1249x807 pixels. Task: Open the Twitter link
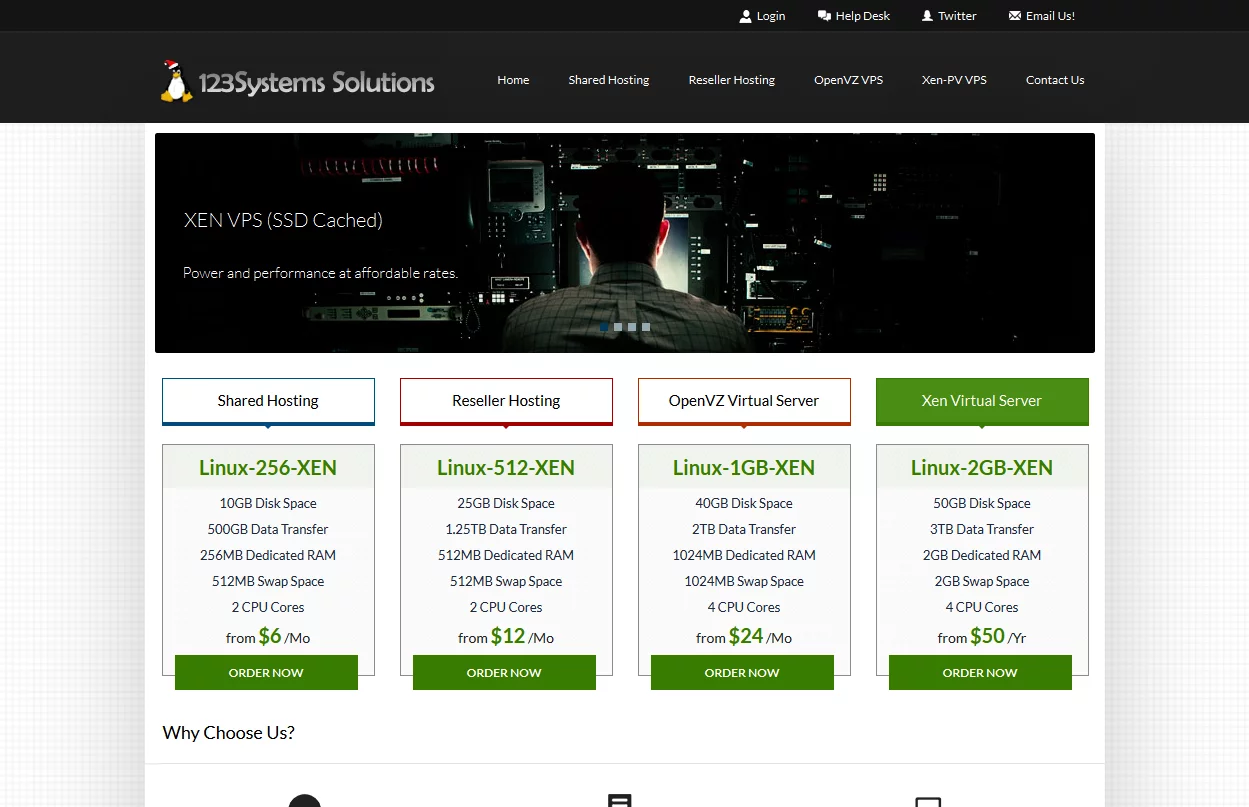(x=957, y=16)
